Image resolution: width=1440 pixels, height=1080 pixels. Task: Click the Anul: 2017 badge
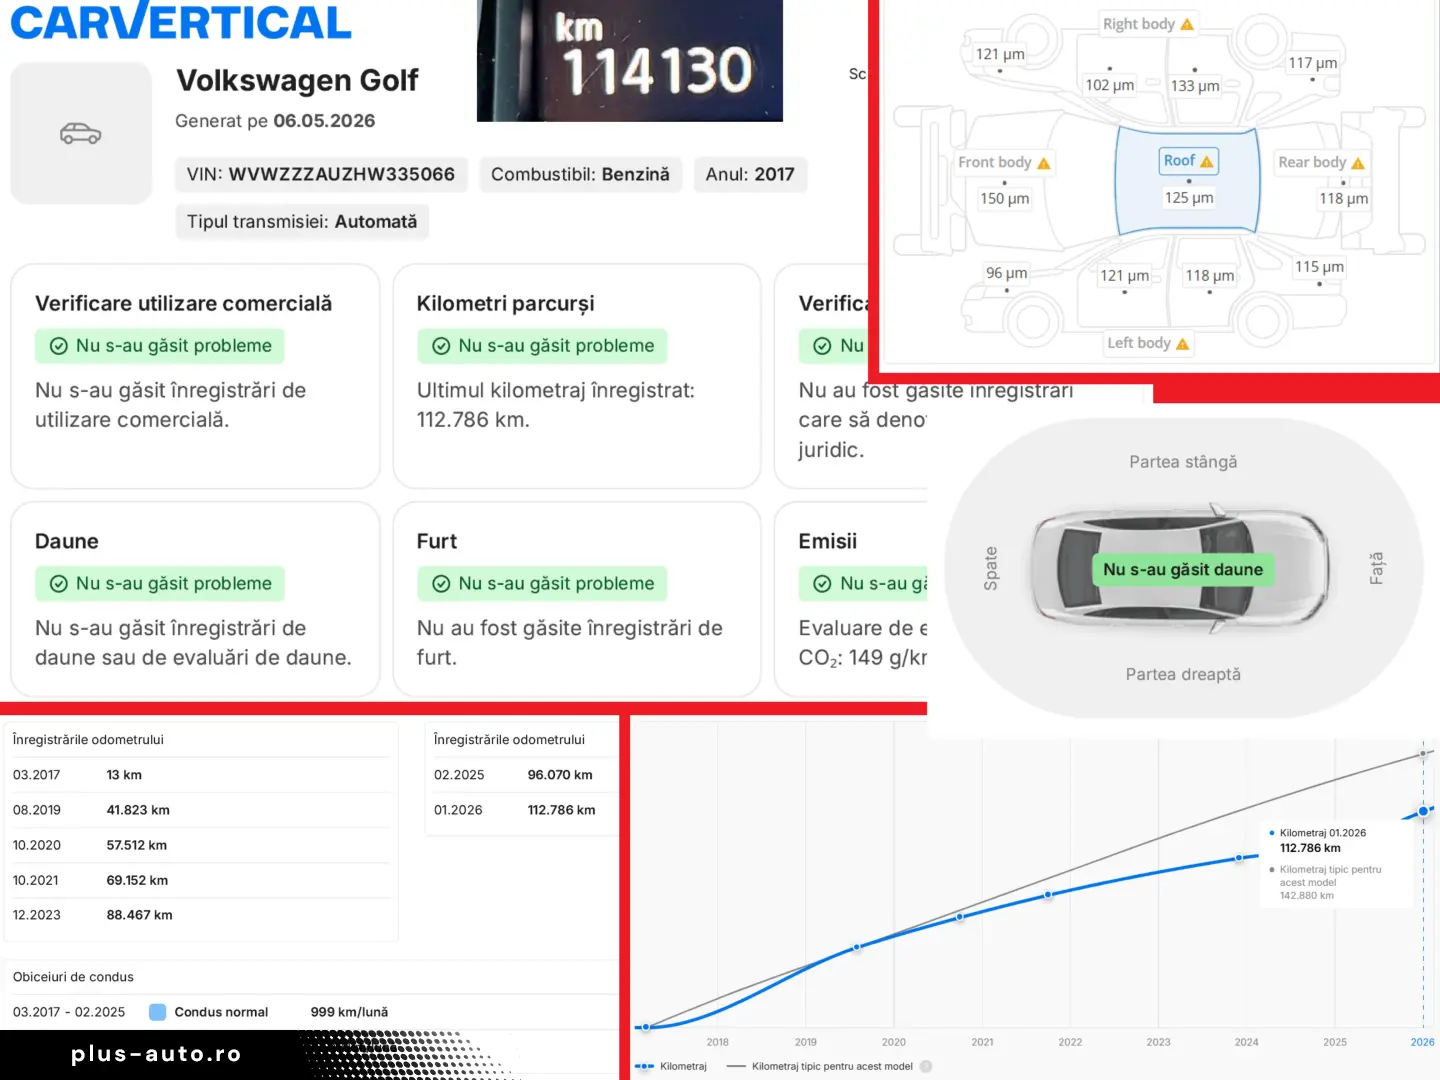coord(750,174)
